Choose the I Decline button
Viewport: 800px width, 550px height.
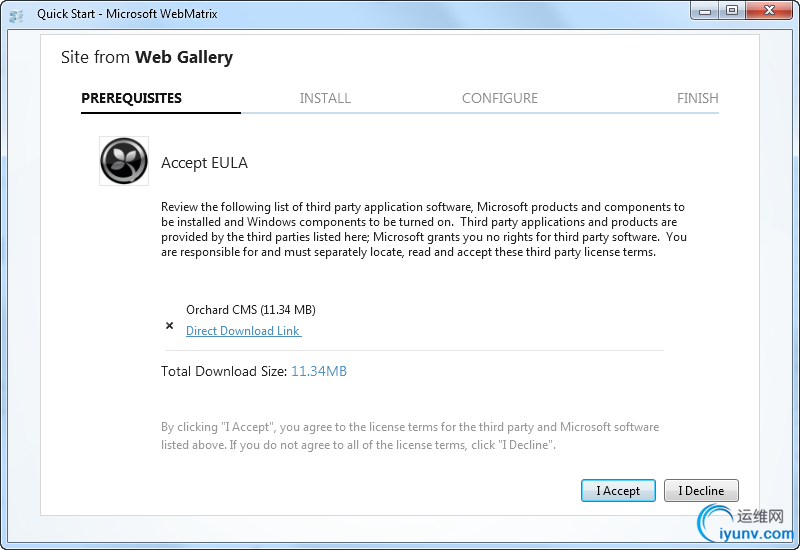coord(701,490)
